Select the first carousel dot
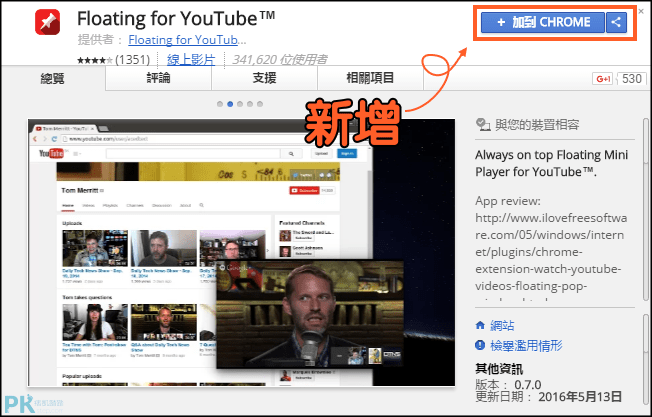Screen dimensions: 652x417 tap(220, 104)
